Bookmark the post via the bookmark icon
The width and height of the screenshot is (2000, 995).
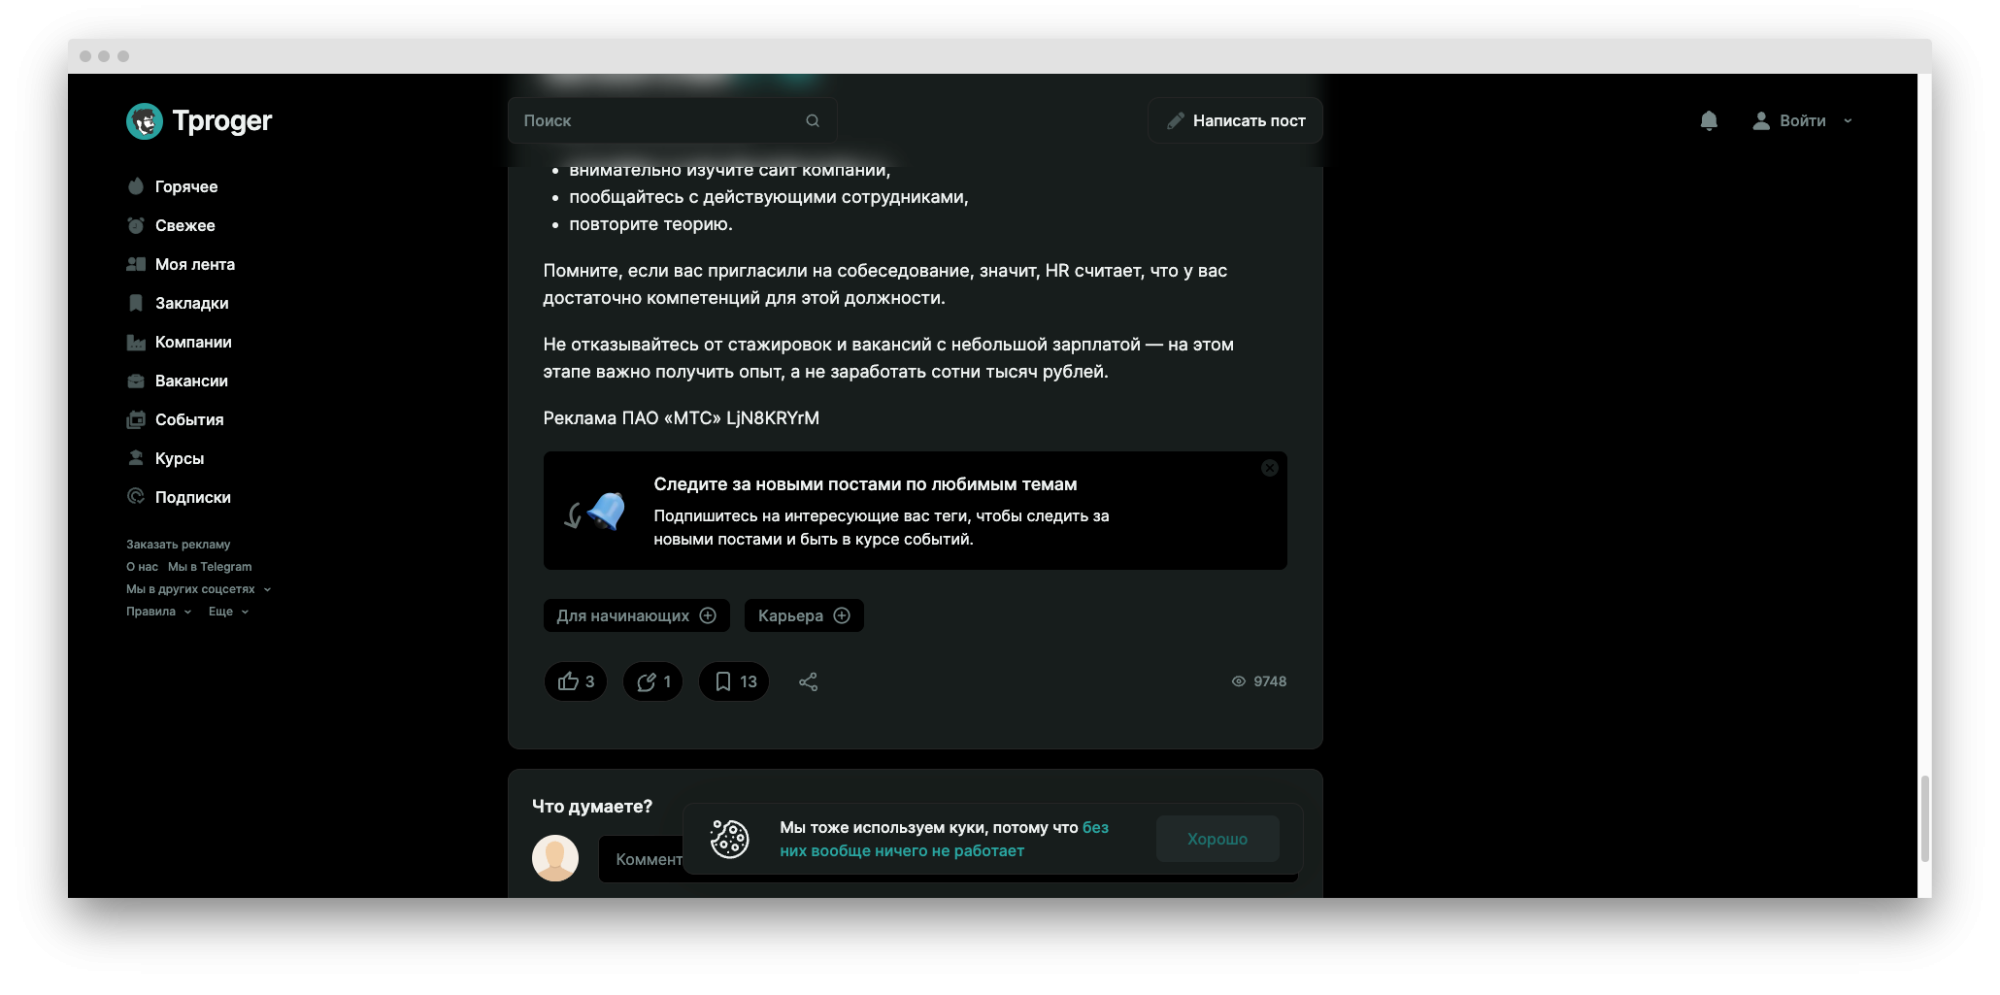(x=733, y=681)
